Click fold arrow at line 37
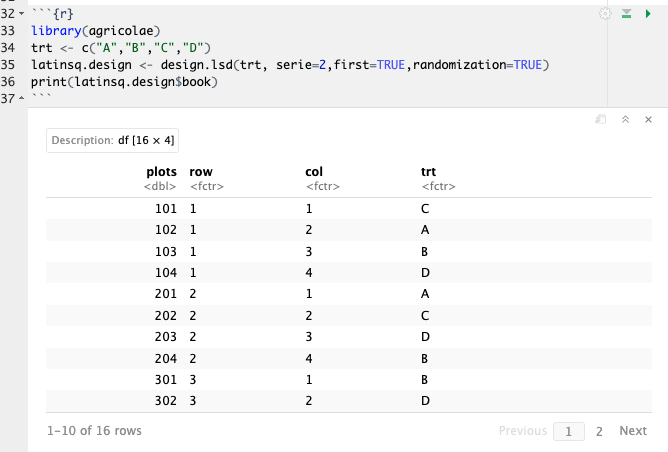Screen dimensions: 668x452 (24, 99)
